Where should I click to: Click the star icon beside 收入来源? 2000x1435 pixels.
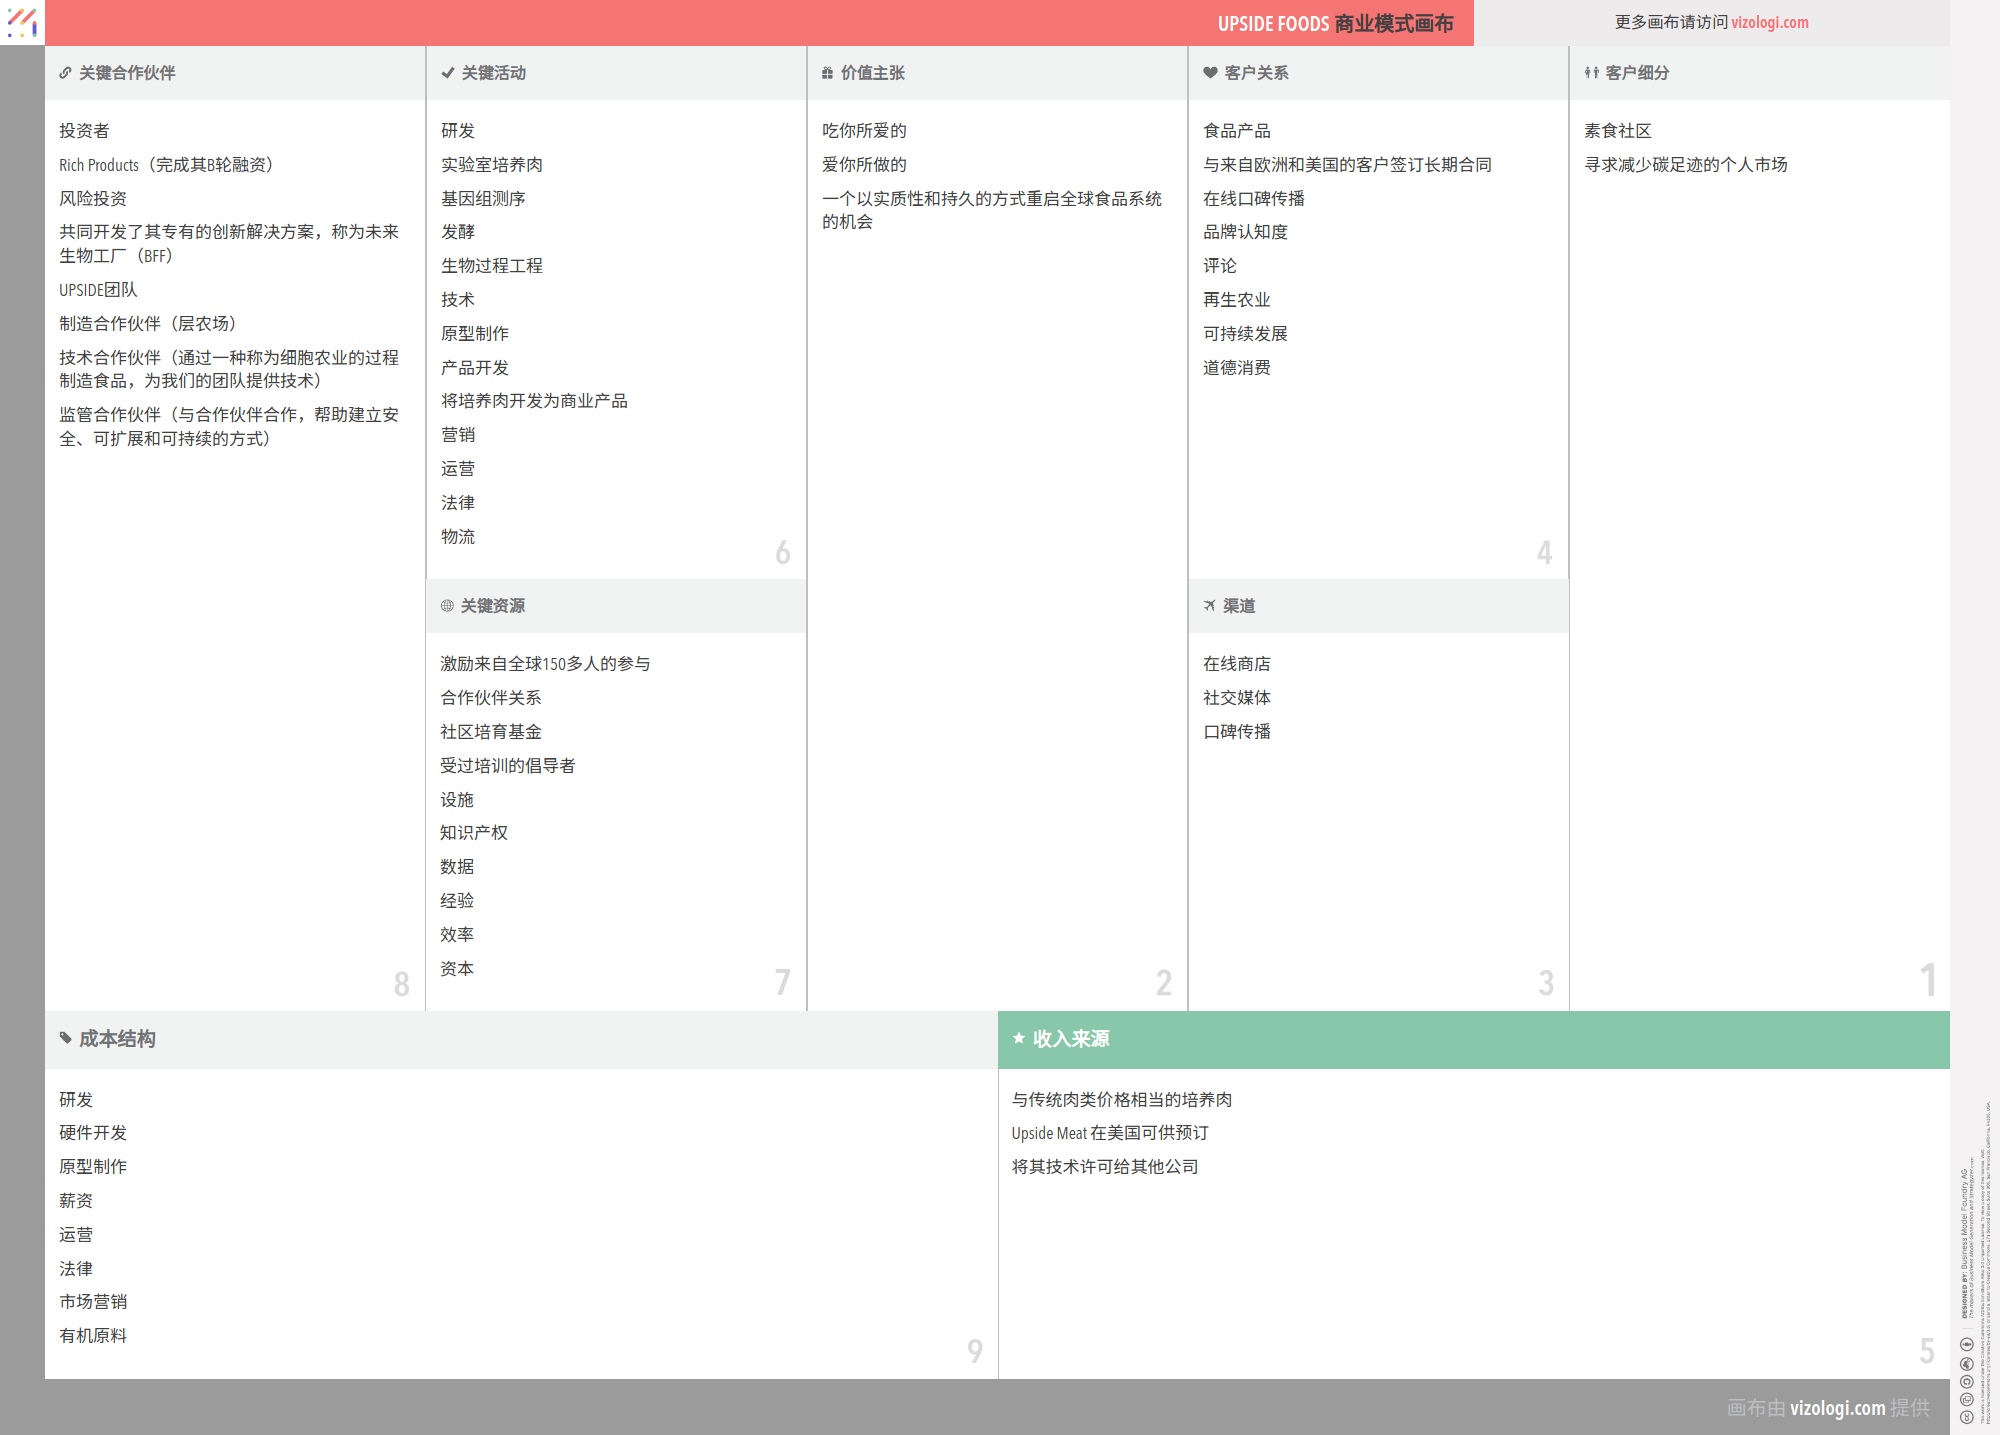click(1019, 1038)
